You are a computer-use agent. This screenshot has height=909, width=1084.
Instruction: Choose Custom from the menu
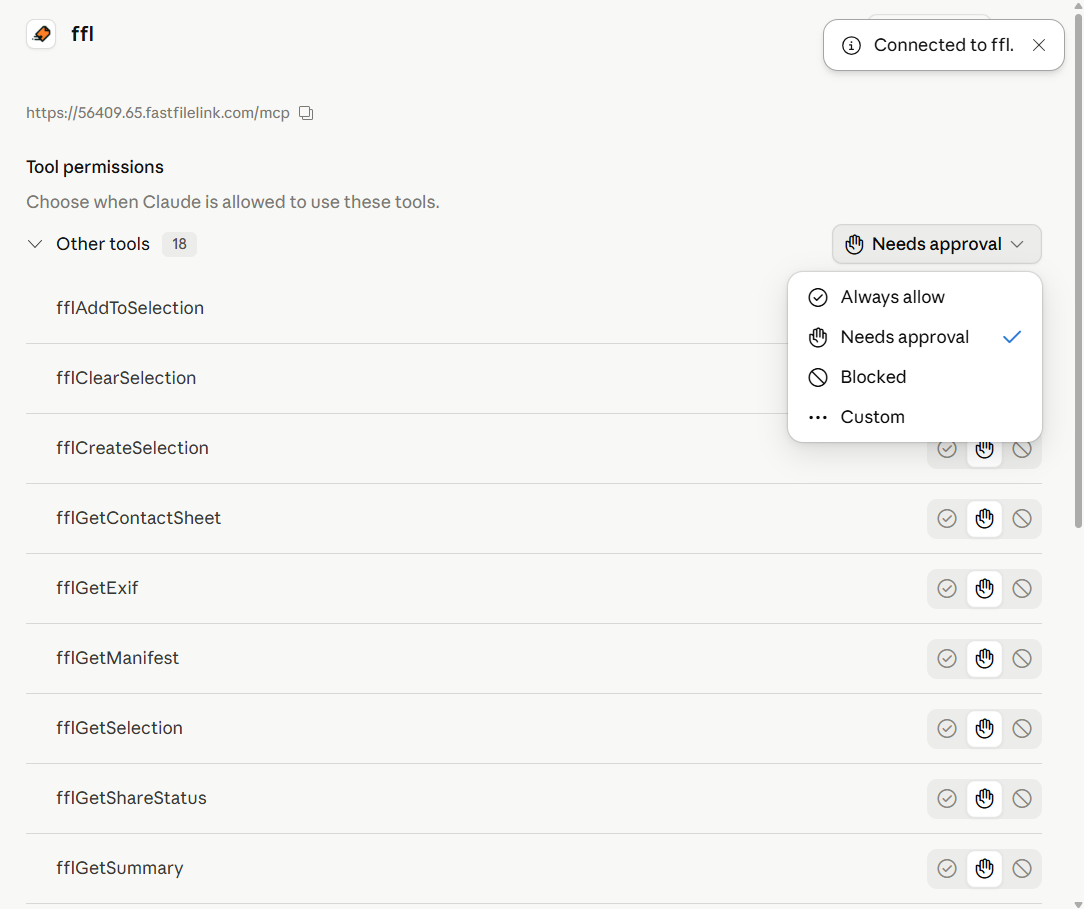point(915,417)
